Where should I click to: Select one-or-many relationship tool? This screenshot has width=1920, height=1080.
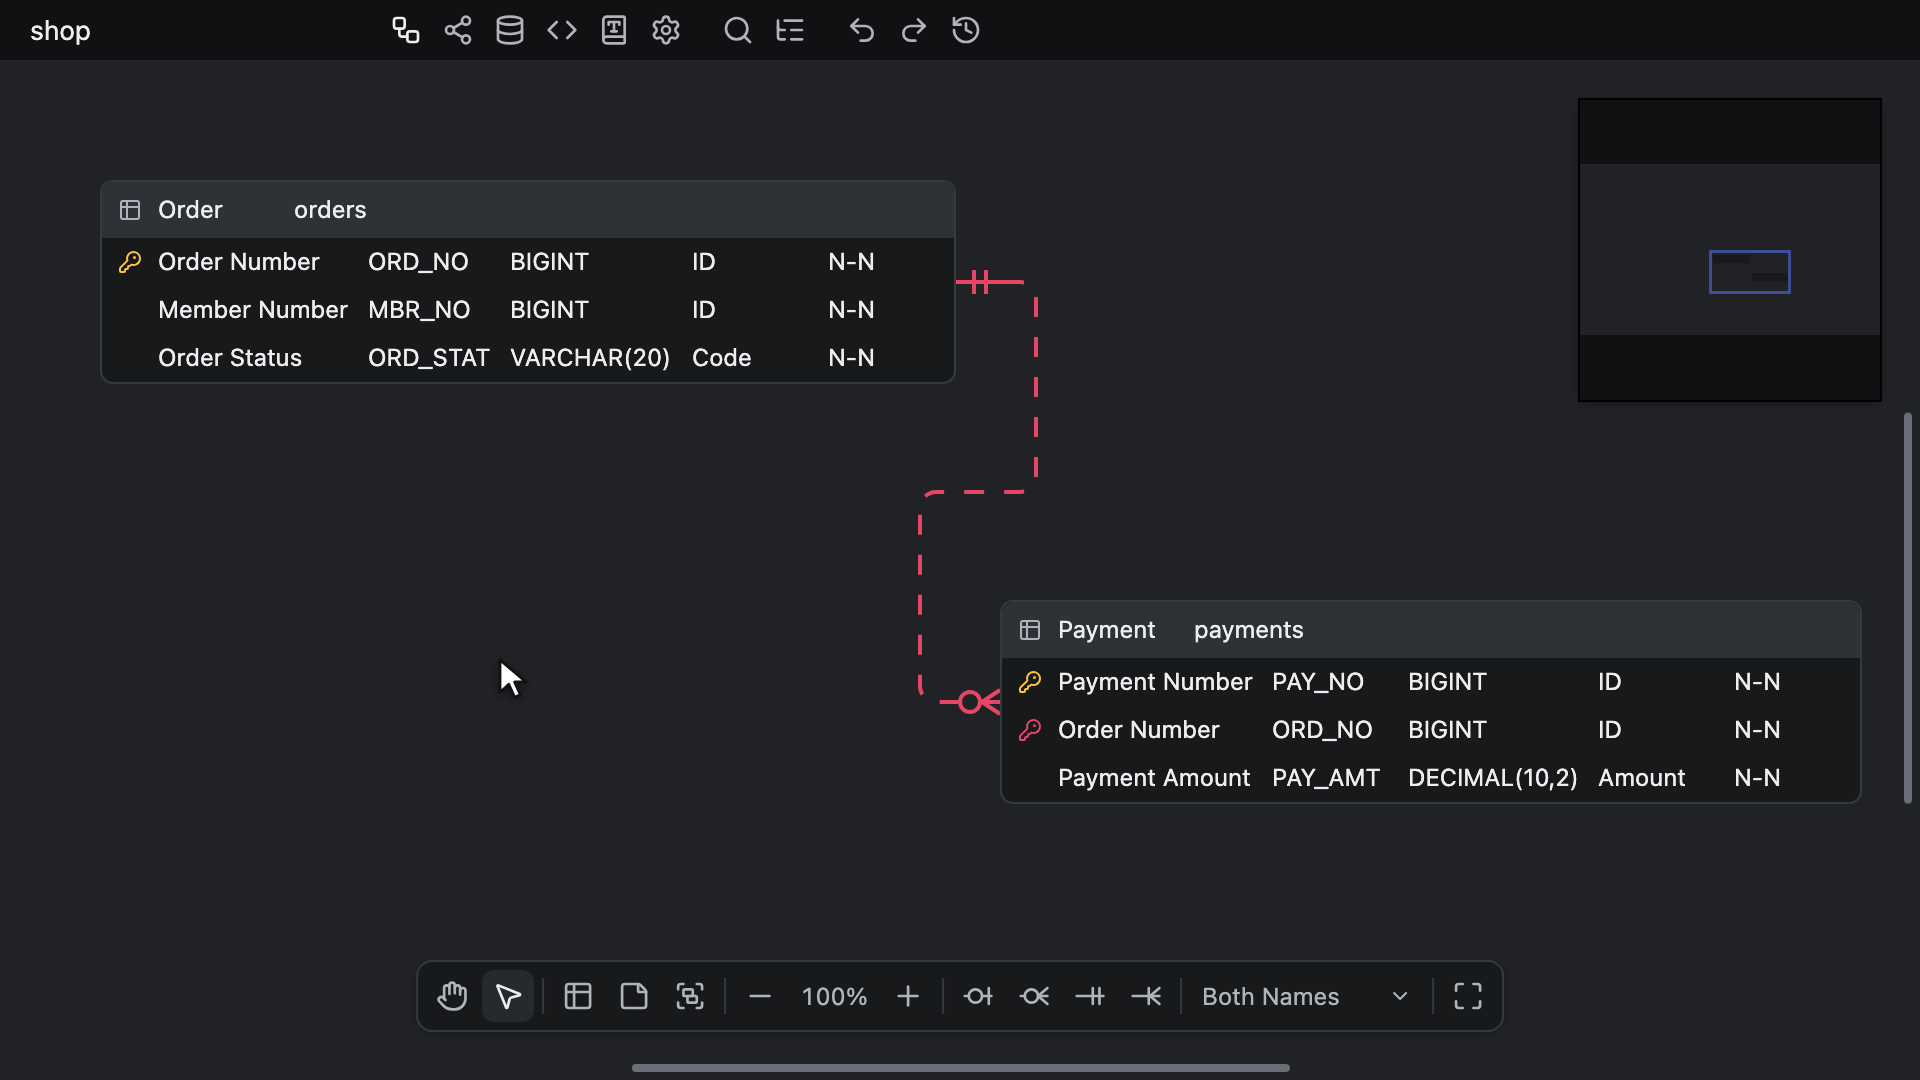click(x=1146, y=996)
